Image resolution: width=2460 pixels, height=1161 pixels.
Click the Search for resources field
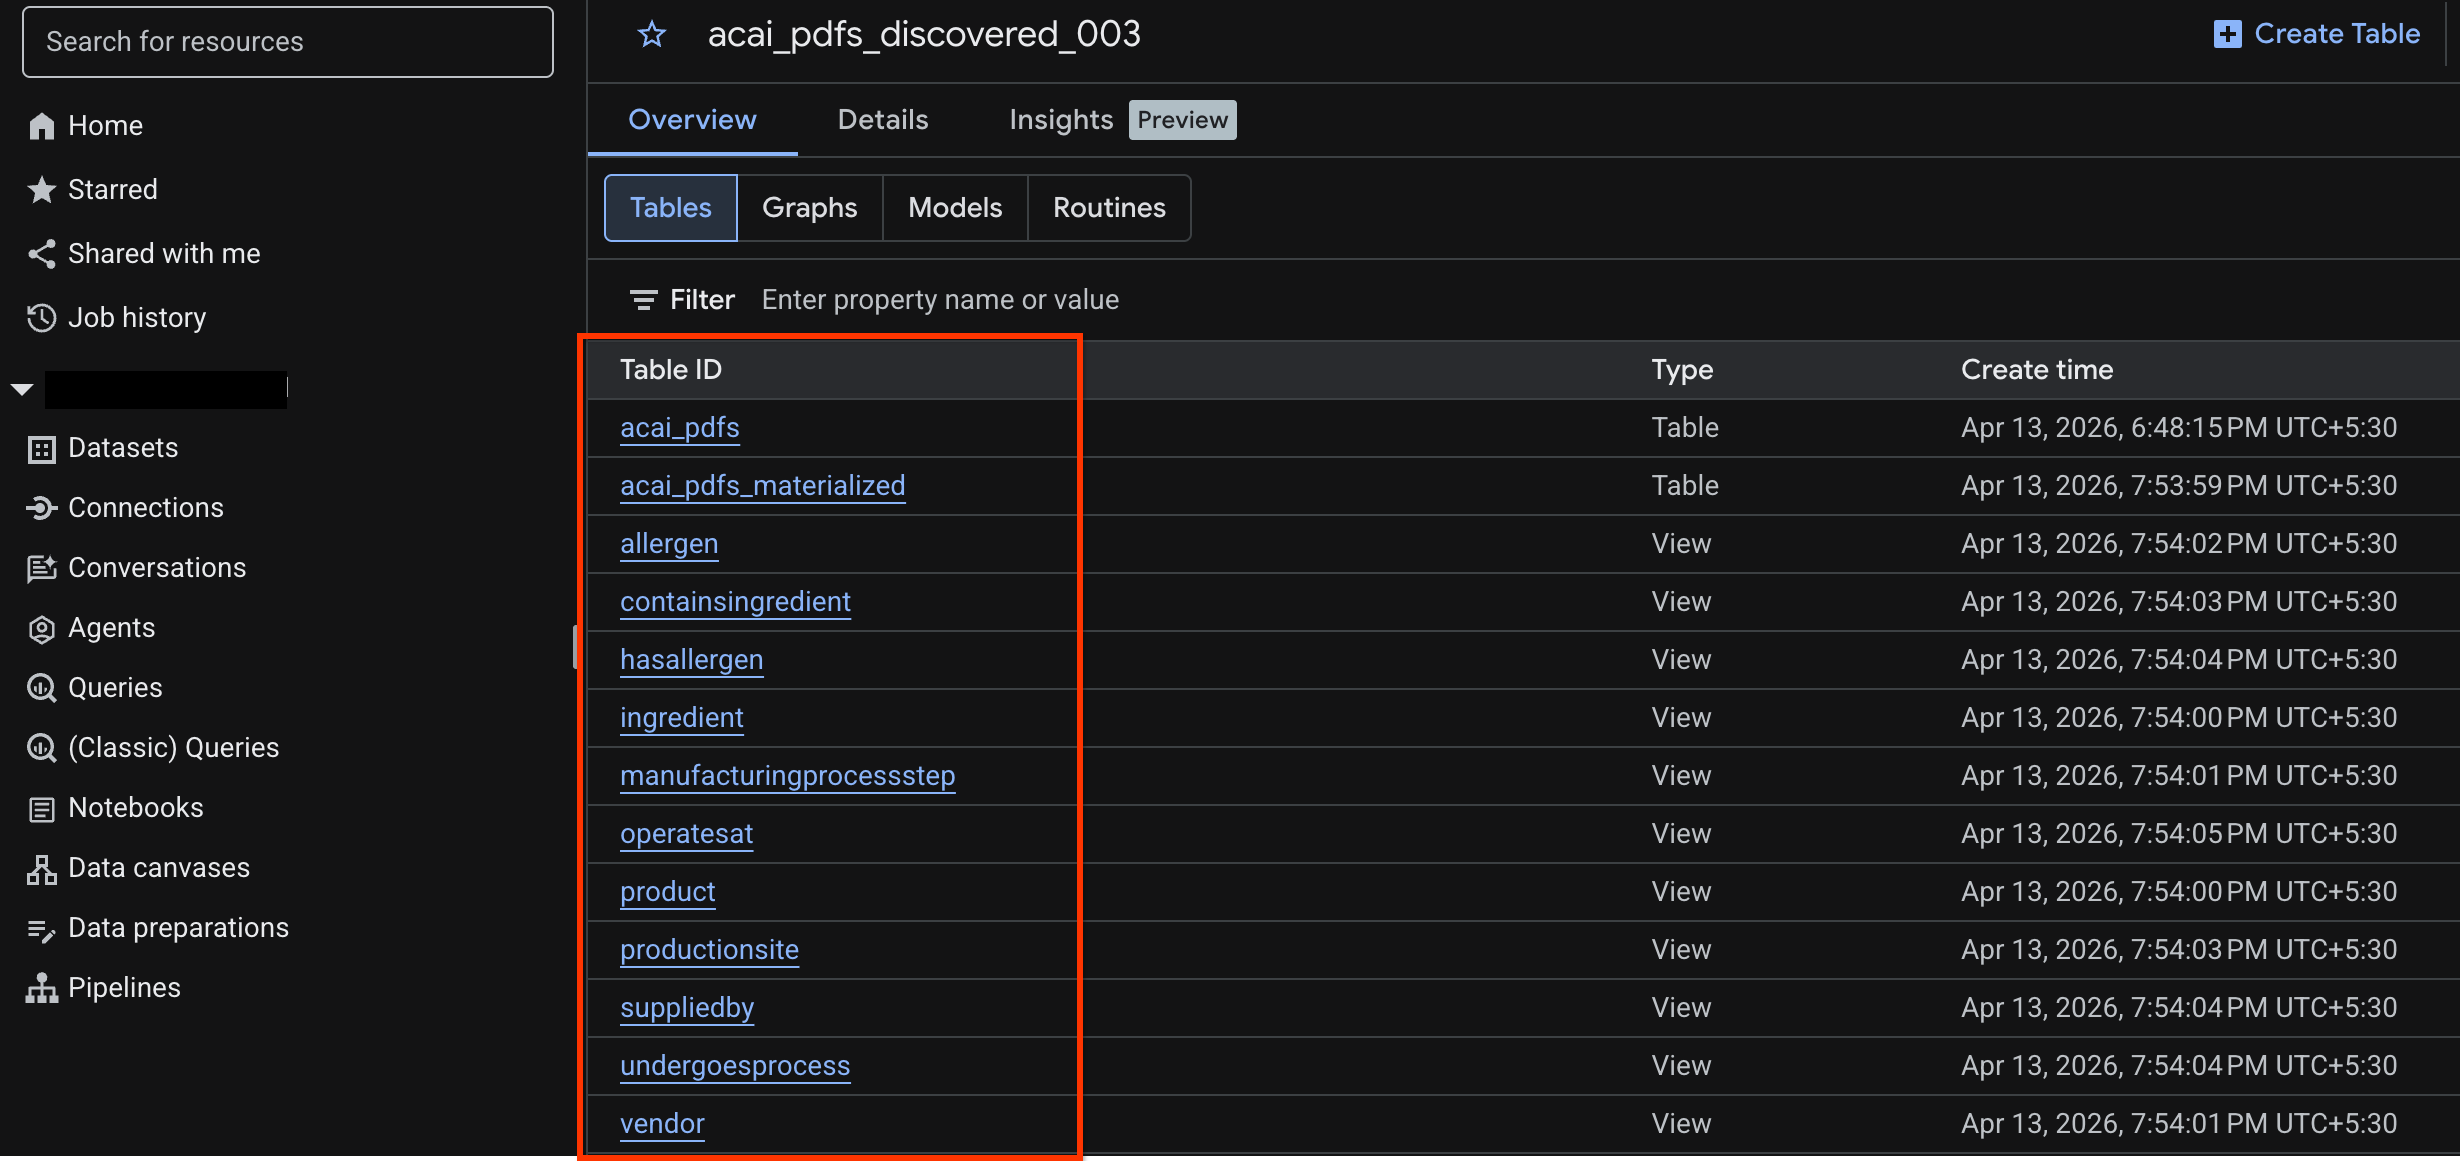pyautogui.click(x=287, y=41)
